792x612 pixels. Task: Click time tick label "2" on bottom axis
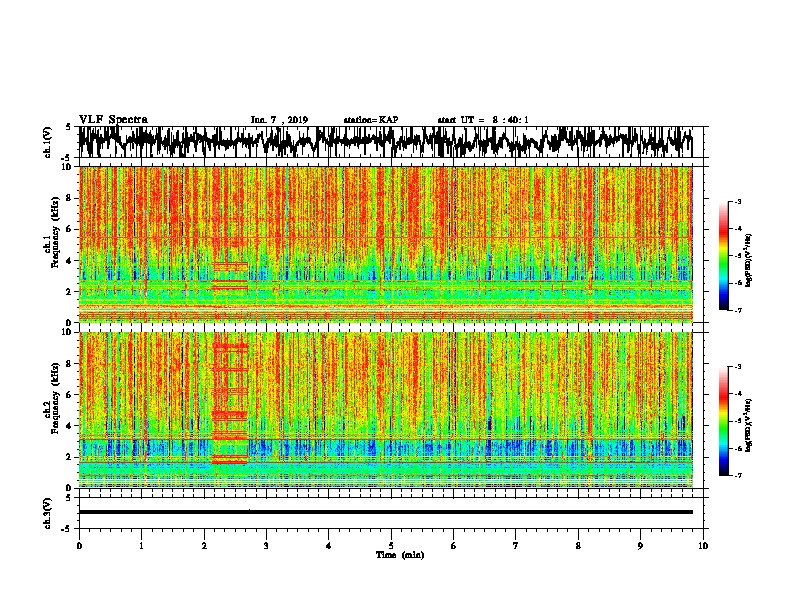[x=204, y=546]
